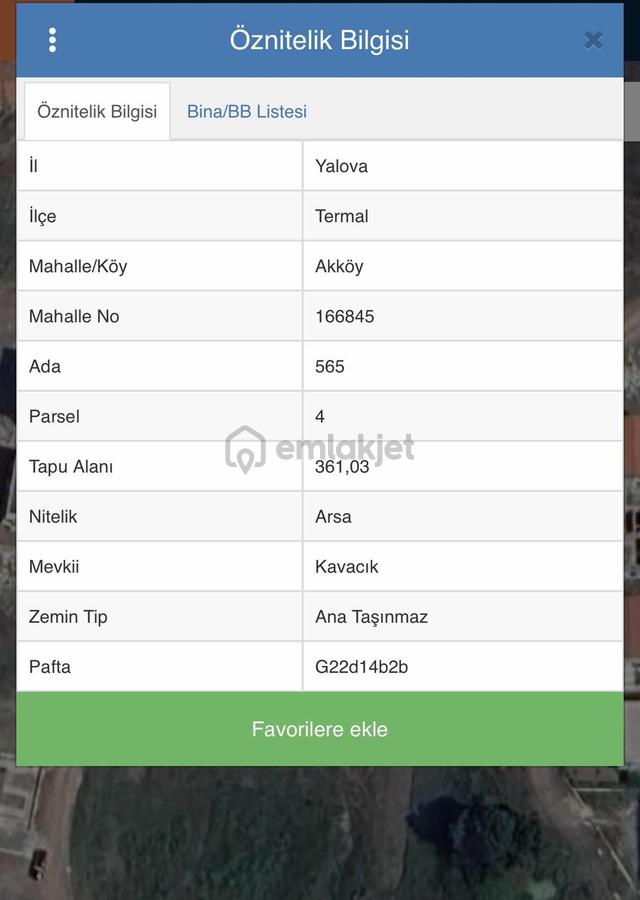
Task: Select the Yalova province value
Action: 342,166
